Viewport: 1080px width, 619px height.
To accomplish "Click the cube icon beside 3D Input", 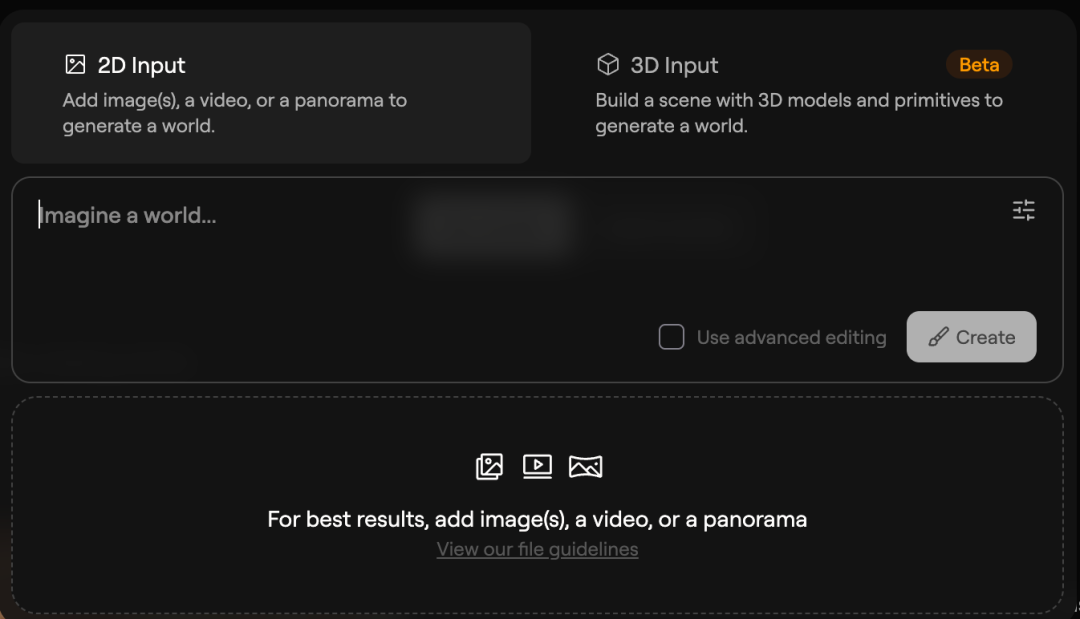I will (x=607, y=65).
